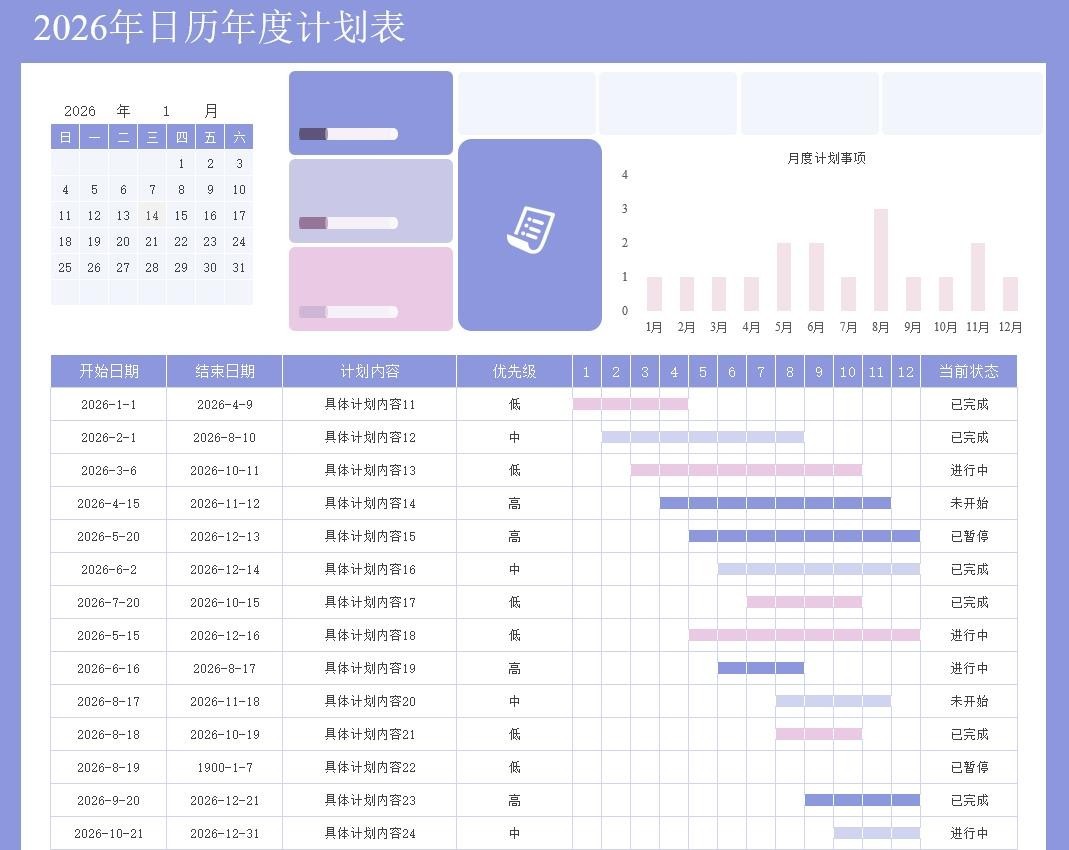Select the start date 2026-1-1
The width and height of the screenshot is (1069, 850).
[108, 404]
